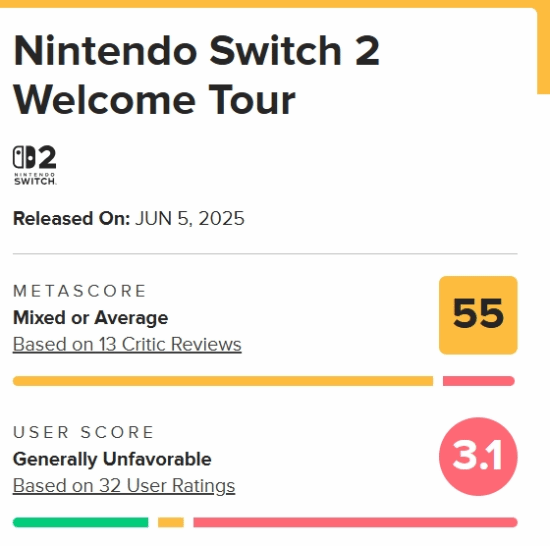Open the Based on 32 User Ratings link
This screenshot has width=550, height=546.
coord(124,485)
